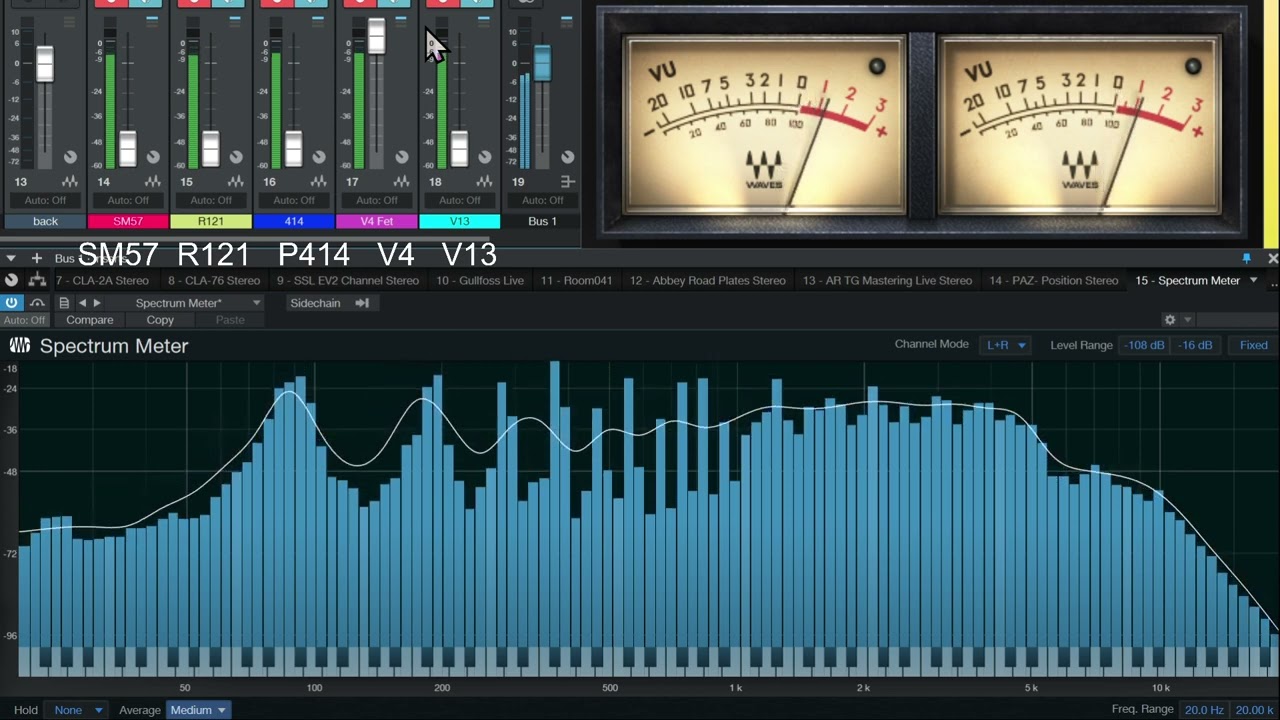The height and width of the screenshot is (720, 1280).
Task: Click the pan knob on channel 18 V13
Action: 485,157
